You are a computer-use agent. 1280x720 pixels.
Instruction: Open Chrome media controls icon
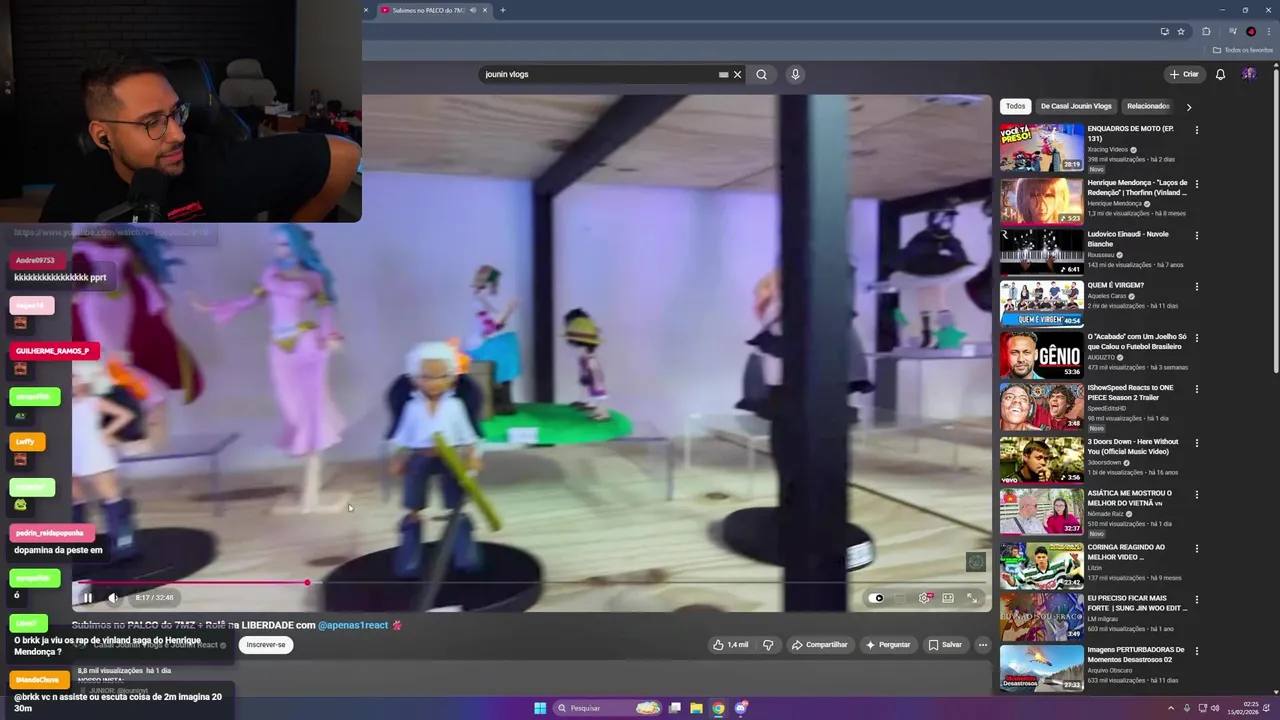point(1232,31)
